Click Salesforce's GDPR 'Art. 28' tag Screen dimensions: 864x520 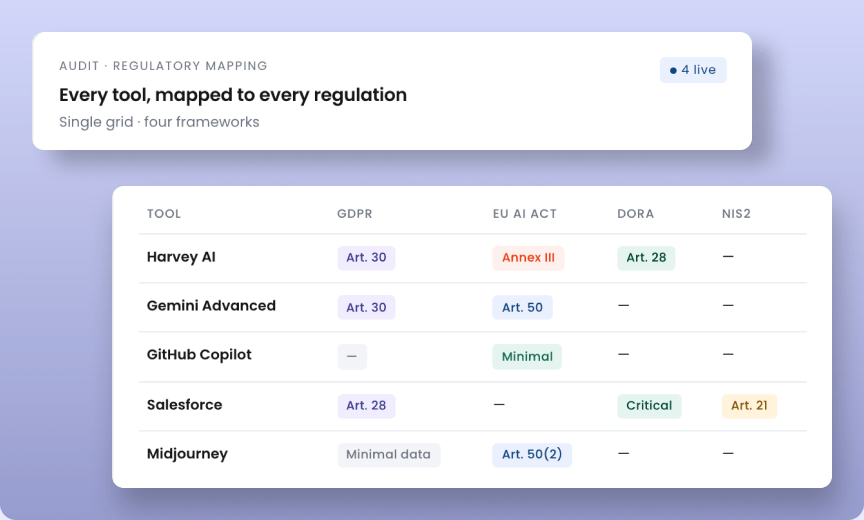pos(366,406)
